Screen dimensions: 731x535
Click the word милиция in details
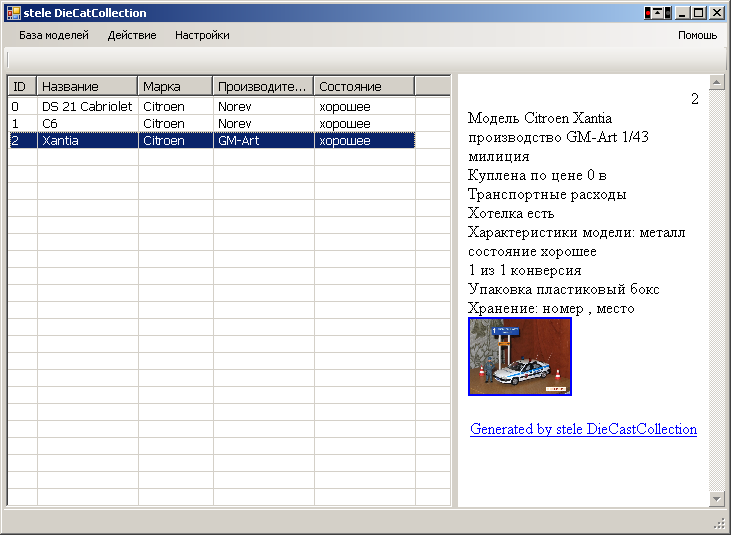[x=499, y=156]
